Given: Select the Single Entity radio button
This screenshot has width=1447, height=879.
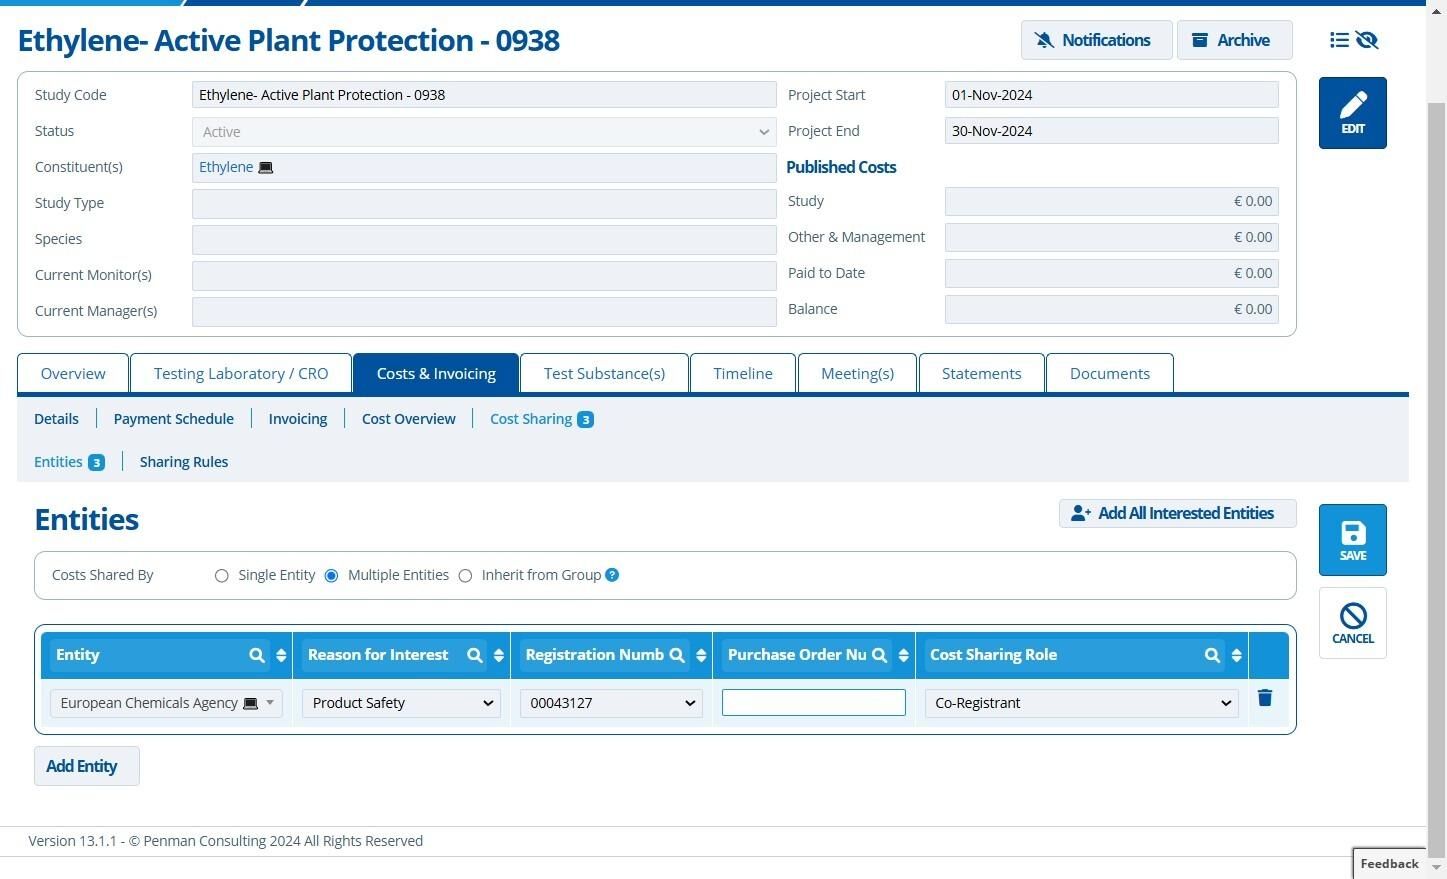Looking at the screenshot, I should [x=221, y=576].
